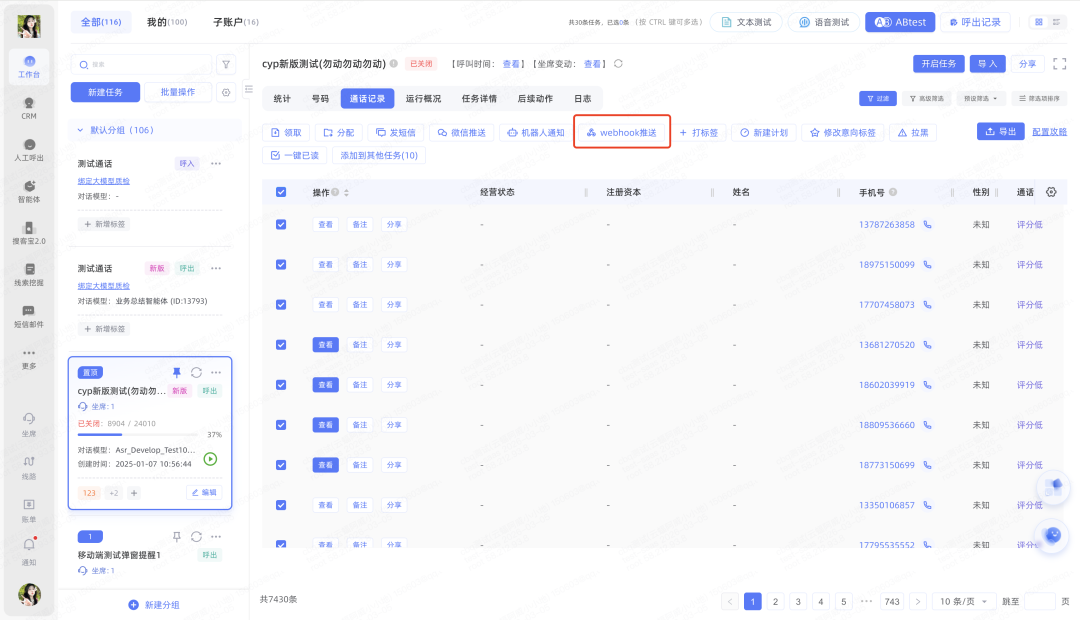This screenshot has width=1080, height=620.
Task: Click the jump-to page number input field
Action: click(1040, 601)
